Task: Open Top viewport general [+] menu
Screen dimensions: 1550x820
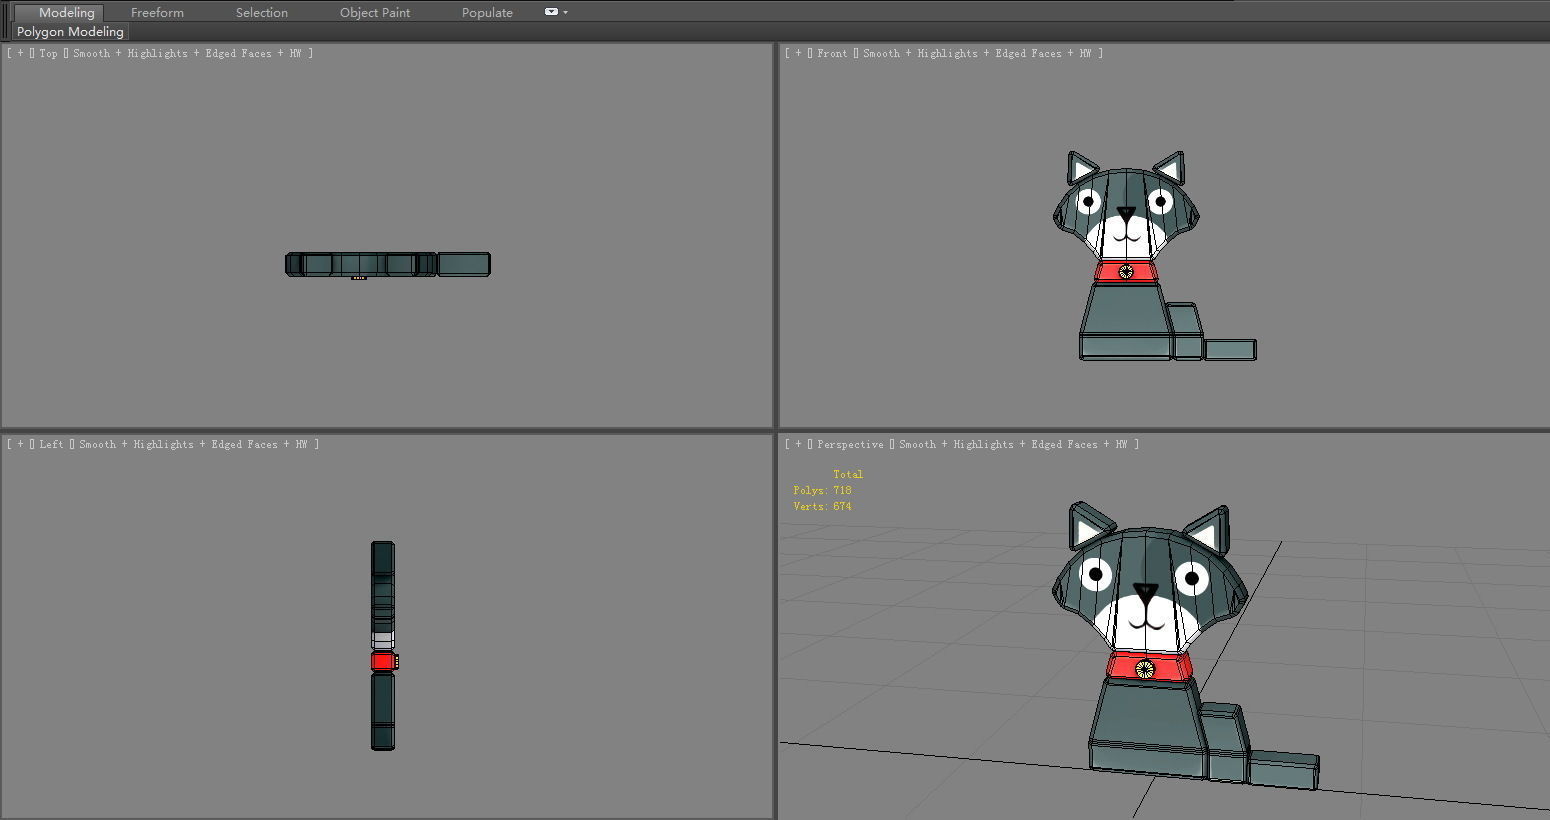Action: pos(20,53)
